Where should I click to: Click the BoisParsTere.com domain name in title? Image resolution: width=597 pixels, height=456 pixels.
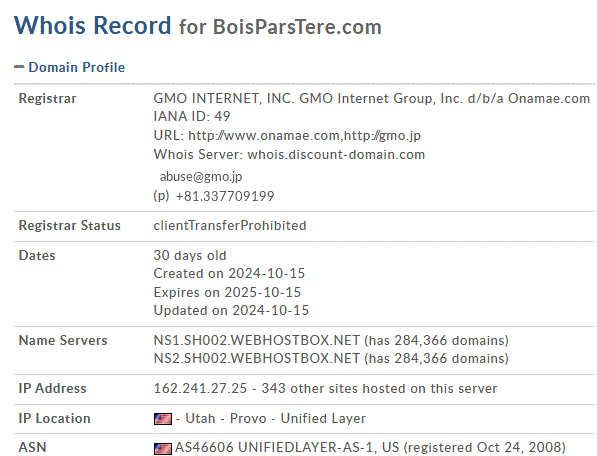coord(297,27)
